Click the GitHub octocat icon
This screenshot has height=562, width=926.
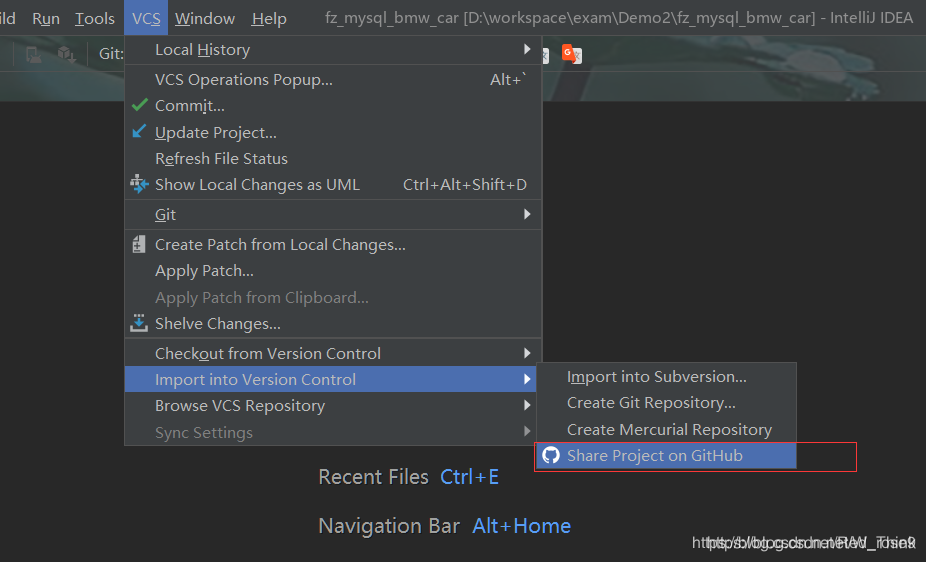[550, 455]
